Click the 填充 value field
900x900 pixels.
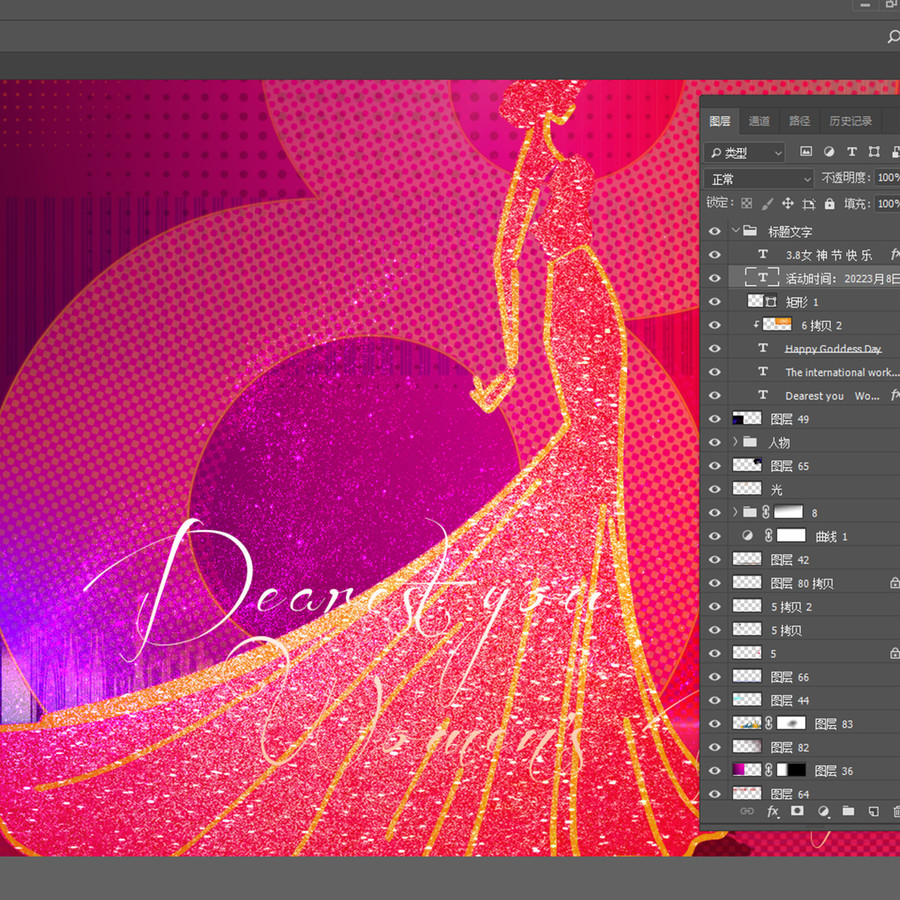point(888,204)
